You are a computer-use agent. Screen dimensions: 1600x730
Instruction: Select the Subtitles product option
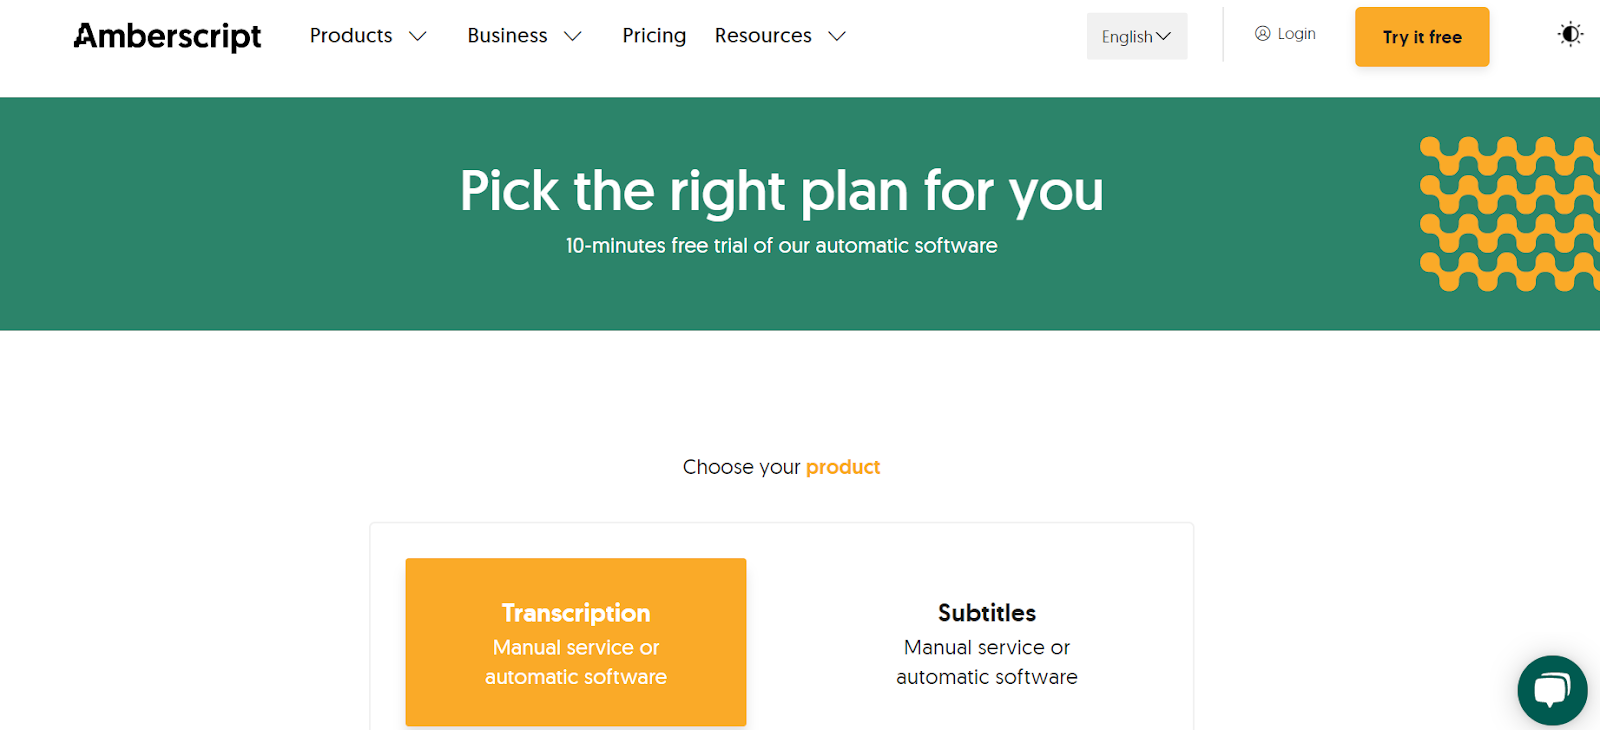(986, 642)
